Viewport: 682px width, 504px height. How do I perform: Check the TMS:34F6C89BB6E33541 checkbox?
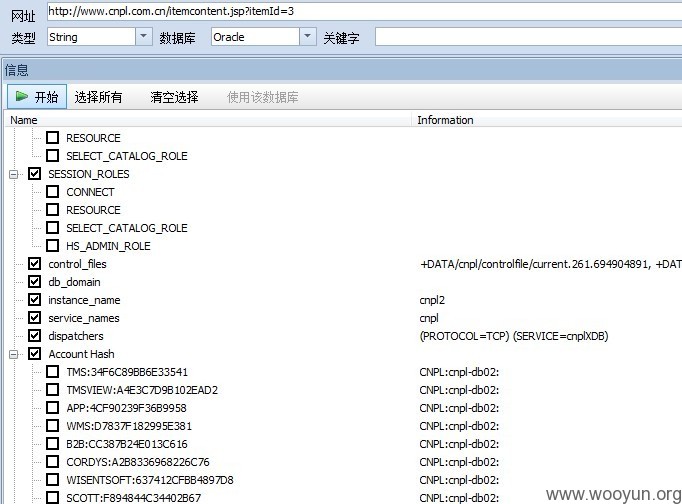(52, 372)
